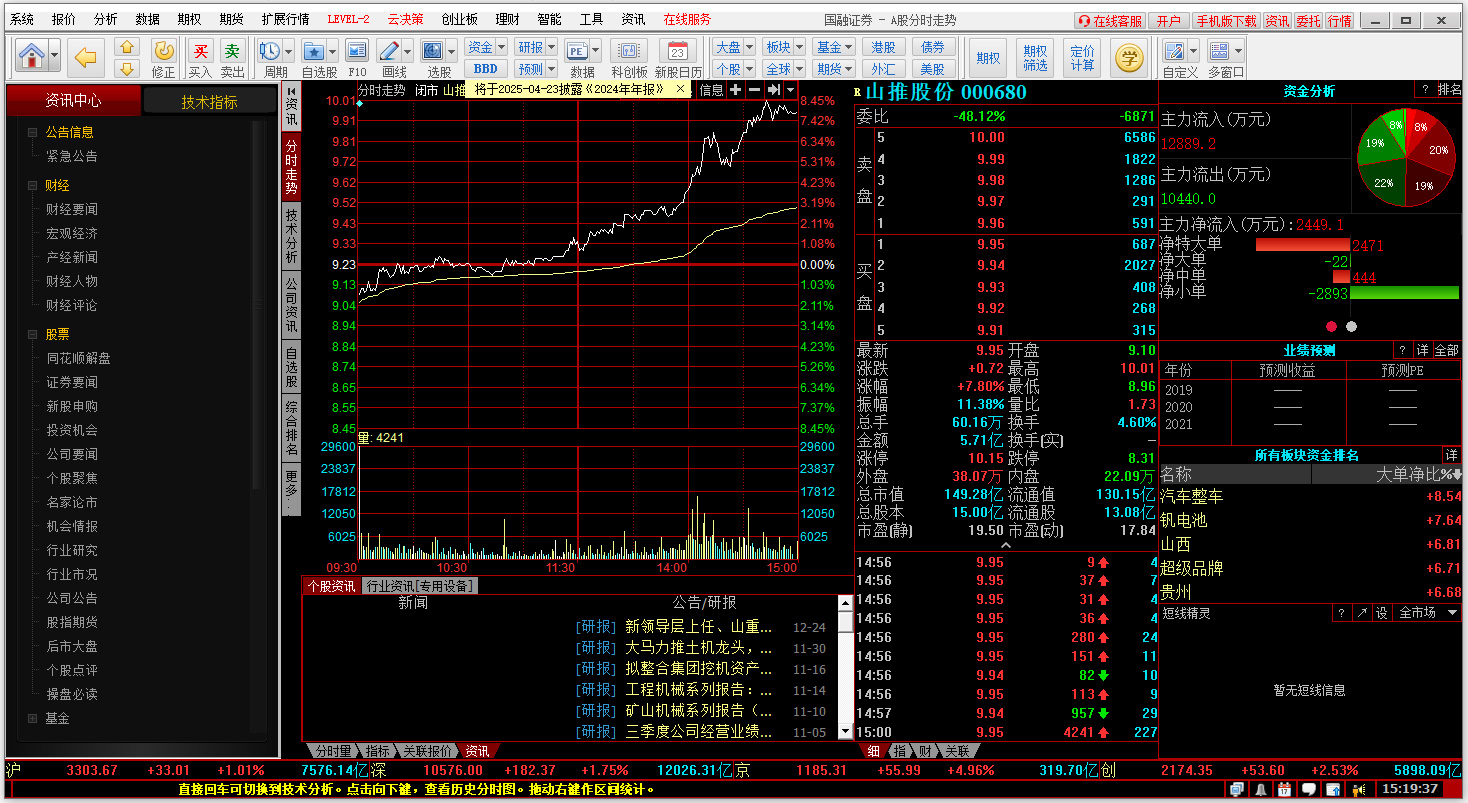
Task: Click the BBD toolbar button
Action: click(486, 69)
